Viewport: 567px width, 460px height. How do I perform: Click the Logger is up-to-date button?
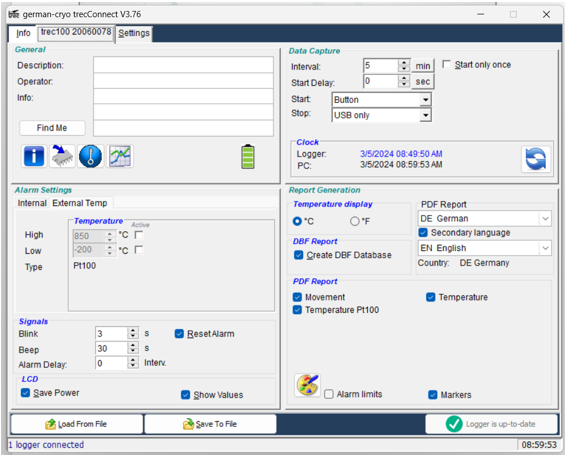tap(491, 424)
